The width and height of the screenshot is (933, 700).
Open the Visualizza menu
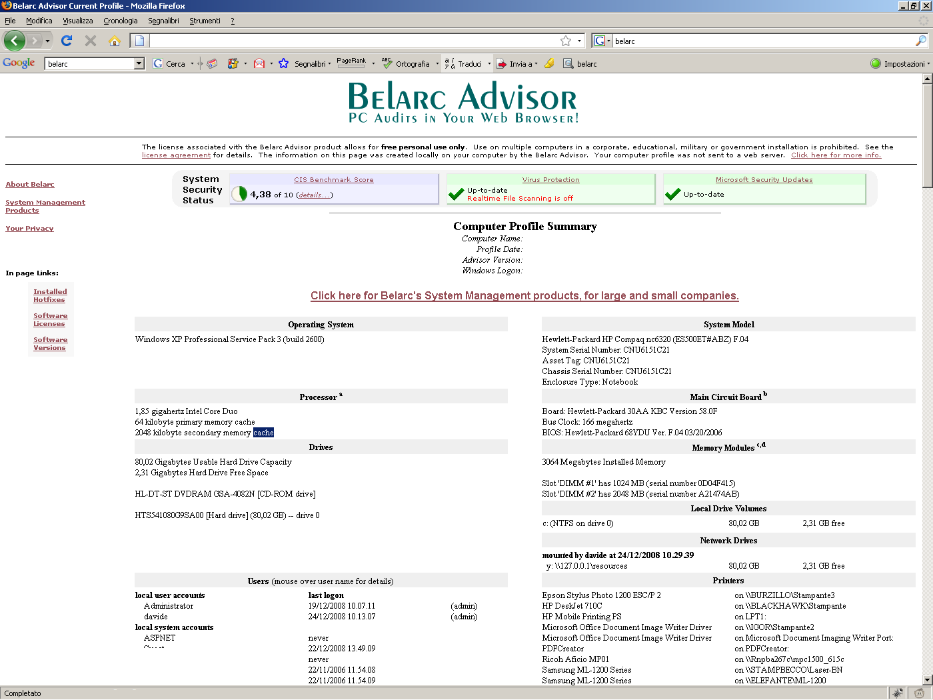pos(78,21)
